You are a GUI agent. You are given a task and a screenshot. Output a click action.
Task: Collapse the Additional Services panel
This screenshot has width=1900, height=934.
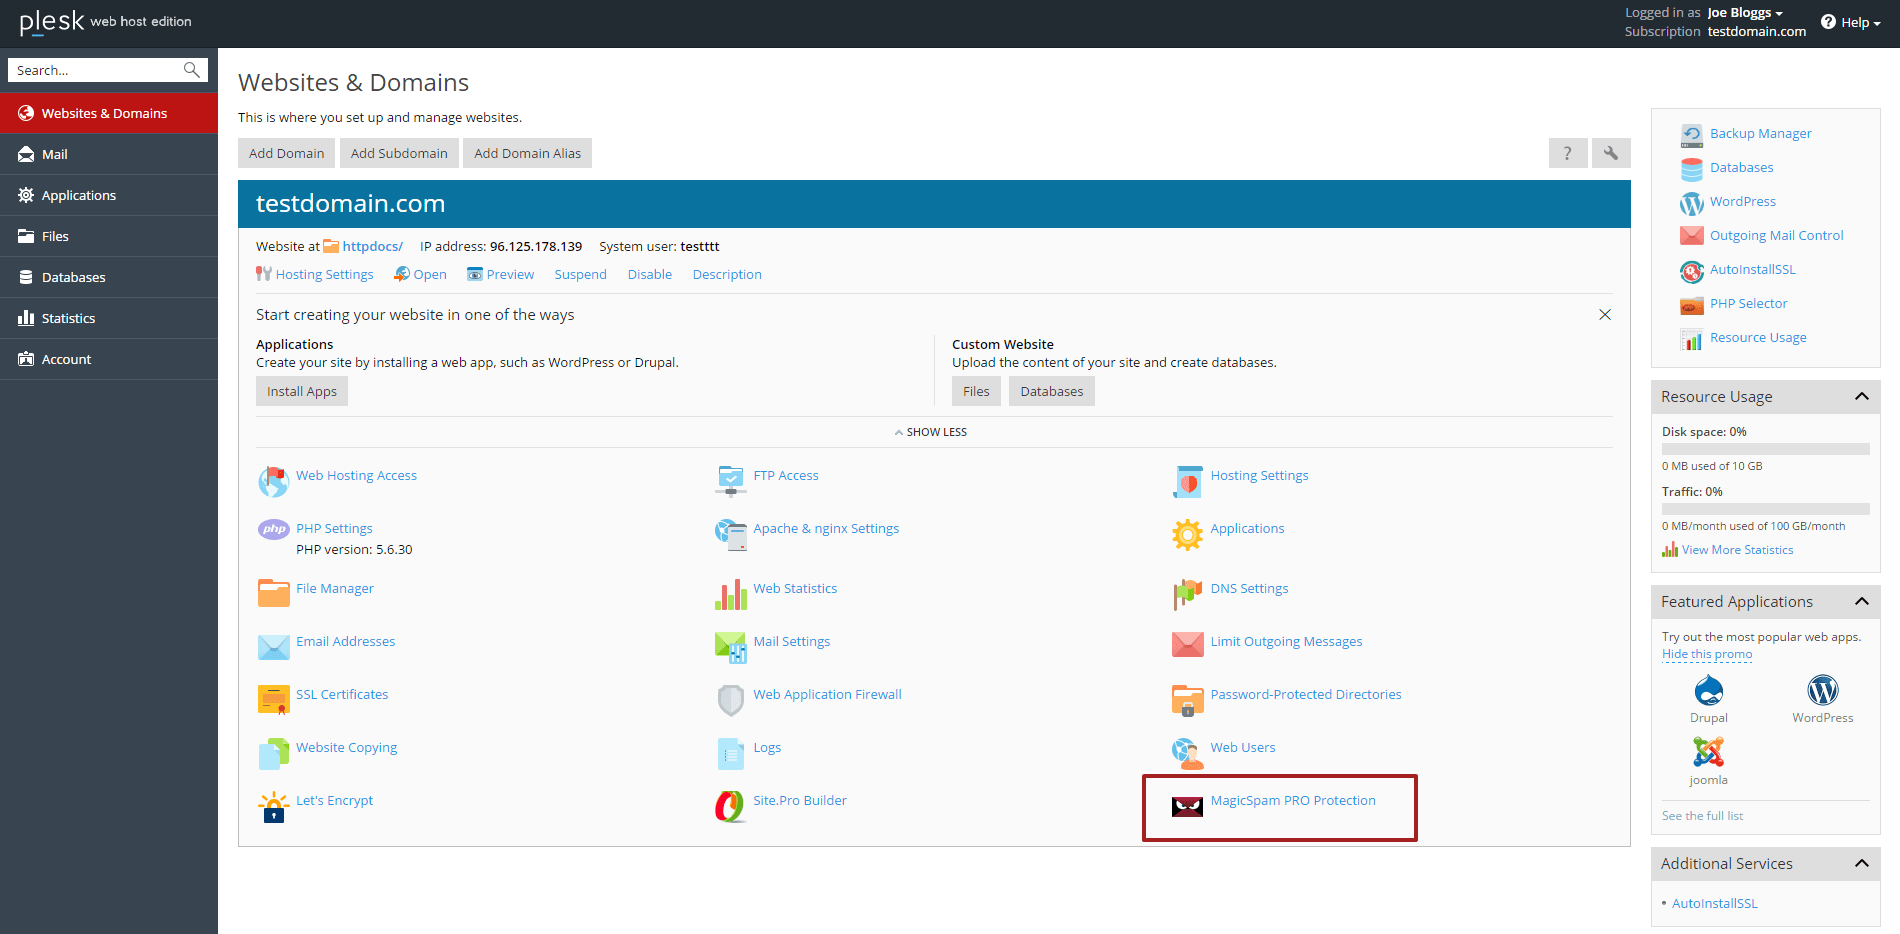click(x=1862, y=863)
